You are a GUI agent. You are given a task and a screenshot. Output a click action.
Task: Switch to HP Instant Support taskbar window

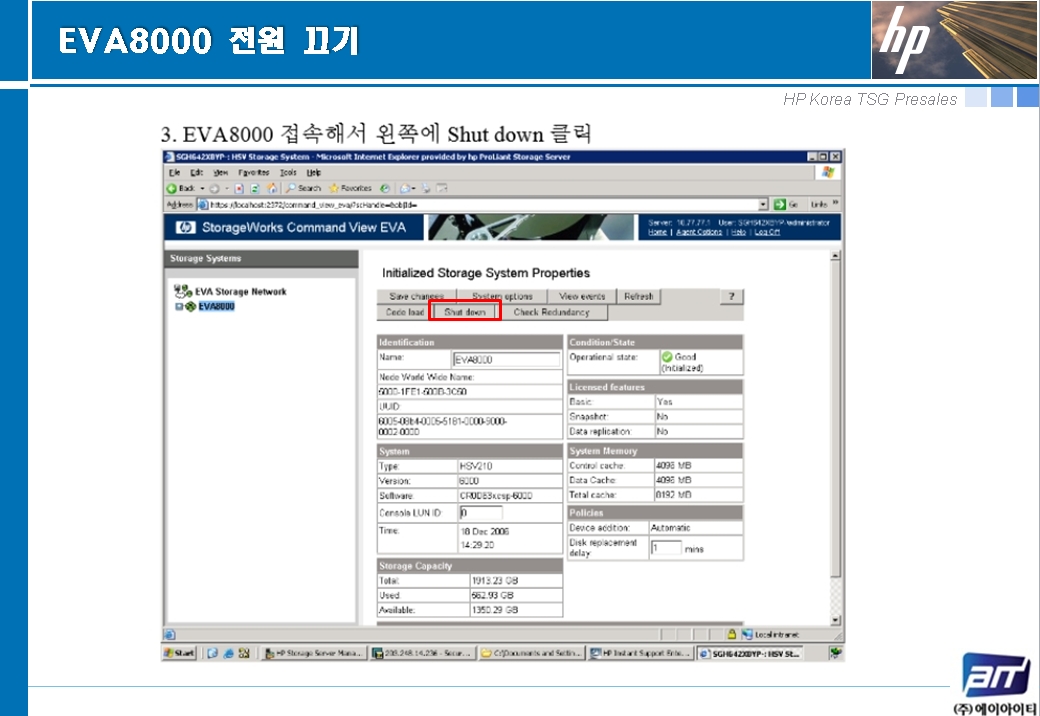[x=641, y=653]
